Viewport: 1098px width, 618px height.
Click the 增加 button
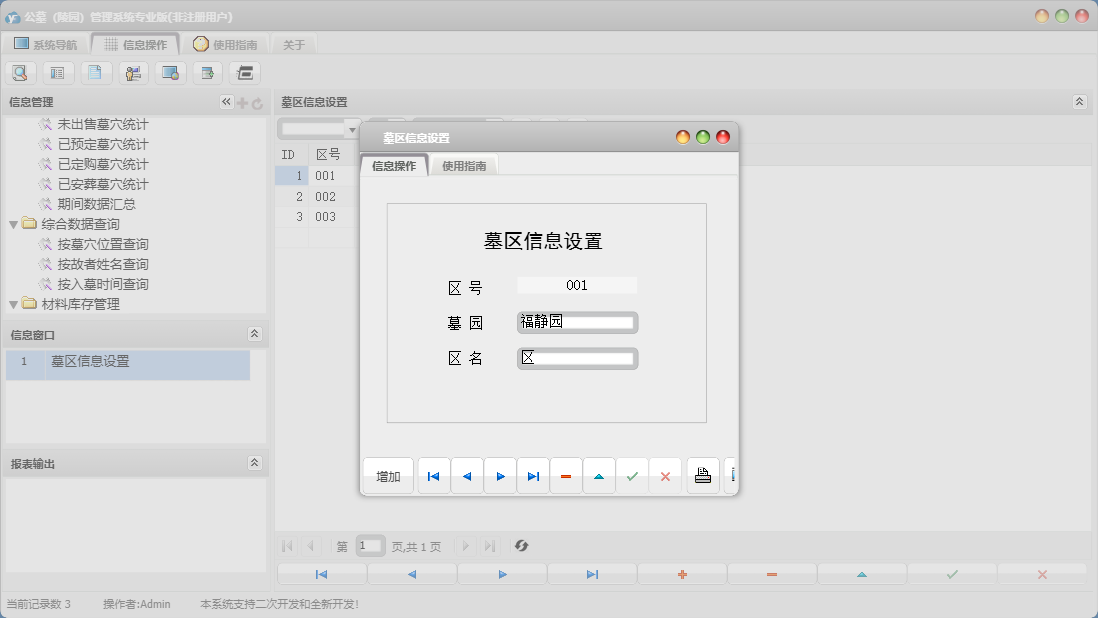pyautogui.click(x=388, y=477)
